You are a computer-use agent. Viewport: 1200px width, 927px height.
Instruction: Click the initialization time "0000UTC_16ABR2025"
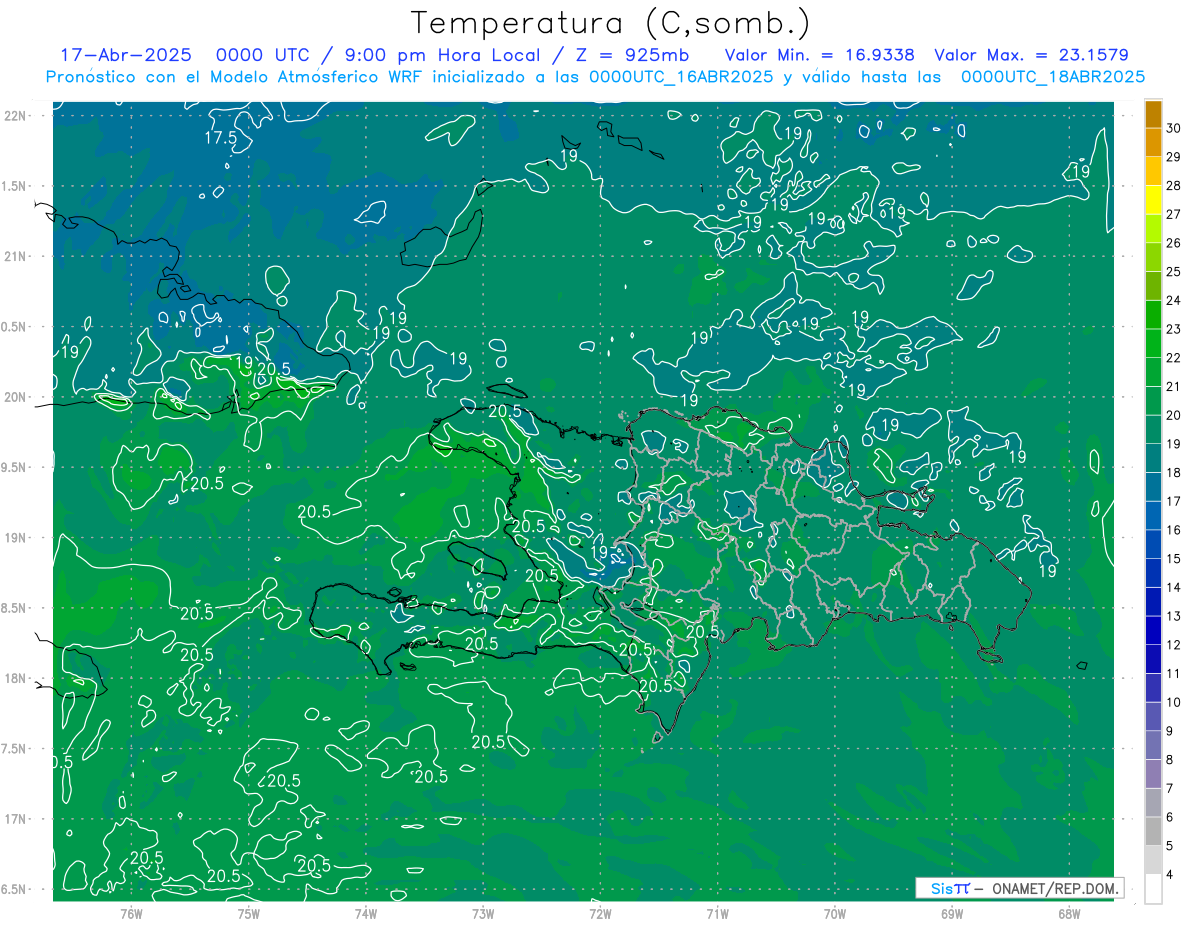coord(681,76)
